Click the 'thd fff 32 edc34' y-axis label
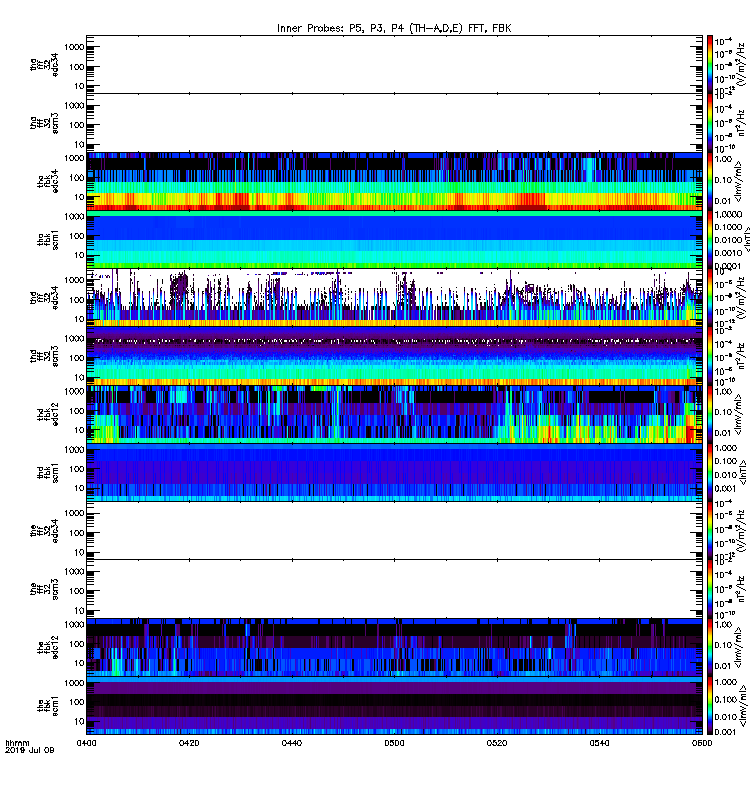 click(44, 298)
